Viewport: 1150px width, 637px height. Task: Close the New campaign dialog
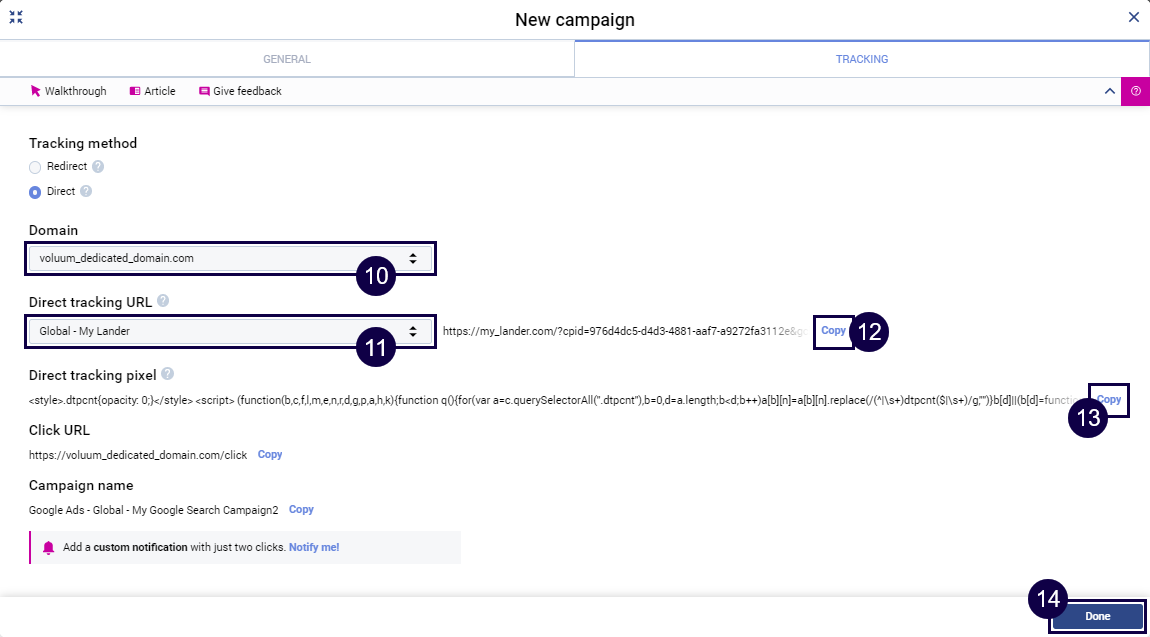coord(1133,17)
